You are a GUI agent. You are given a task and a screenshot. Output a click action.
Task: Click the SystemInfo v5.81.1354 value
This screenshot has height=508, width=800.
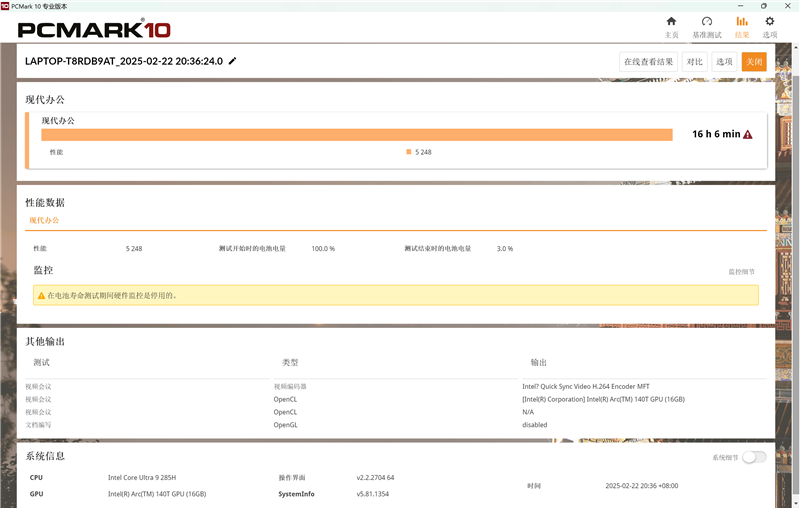[x=372, y=494]
